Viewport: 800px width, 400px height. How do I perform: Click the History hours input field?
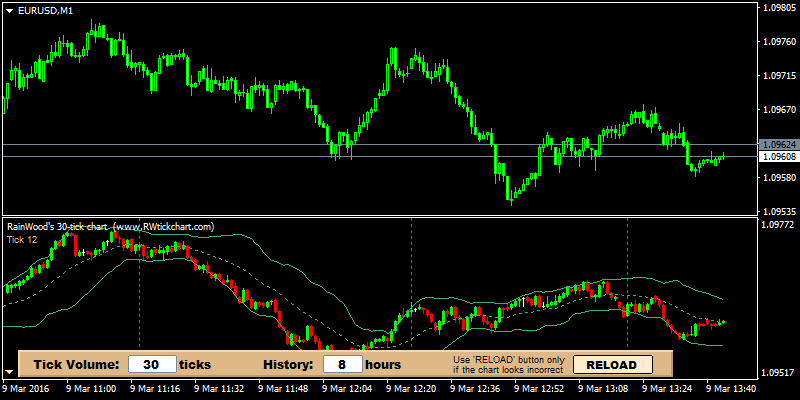tap(342, 365)
